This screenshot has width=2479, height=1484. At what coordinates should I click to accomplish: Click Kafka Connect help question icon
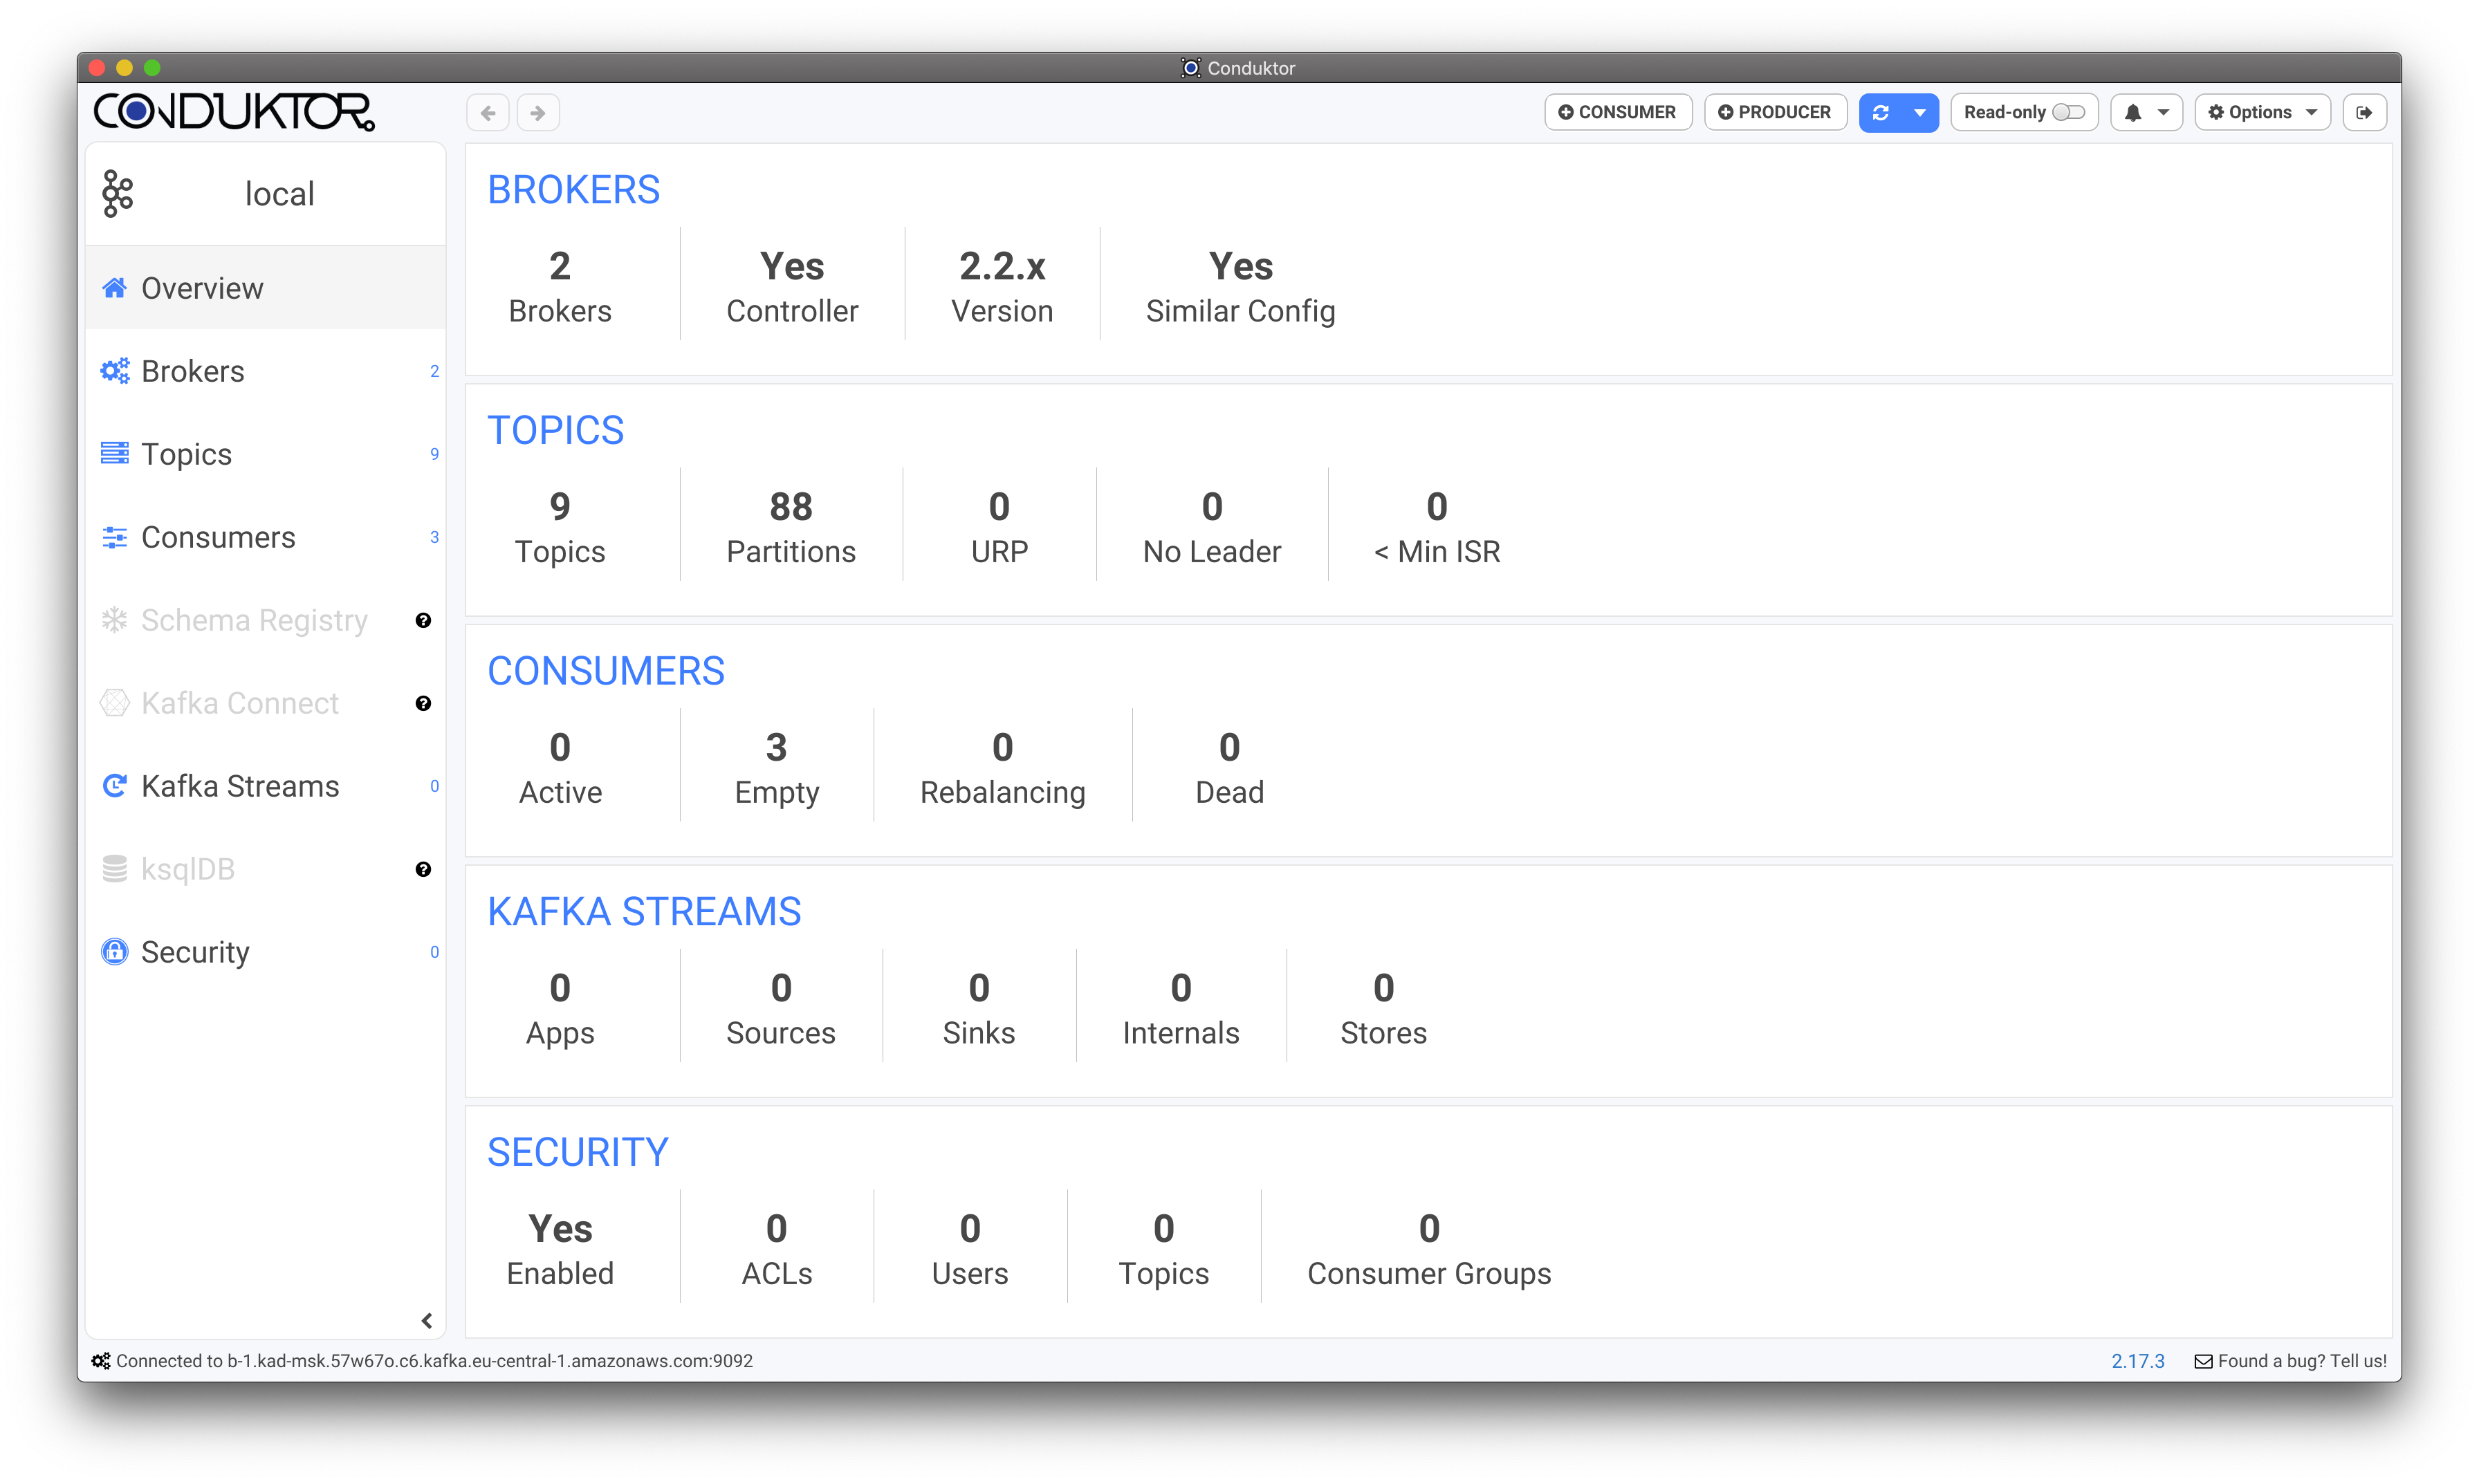[x=423, y=704]
